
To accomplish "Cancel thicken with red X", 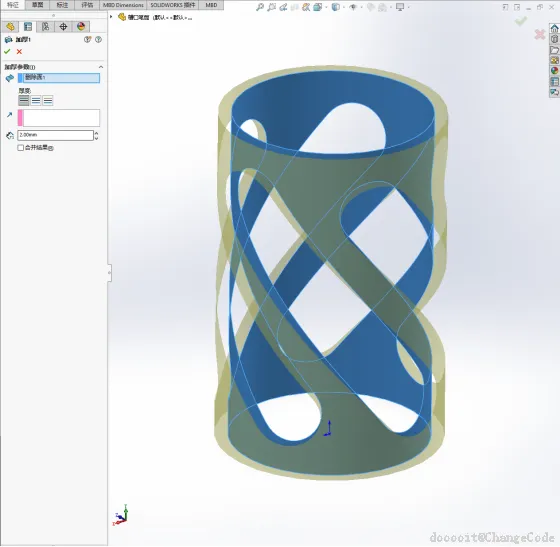I will (19, 52).
